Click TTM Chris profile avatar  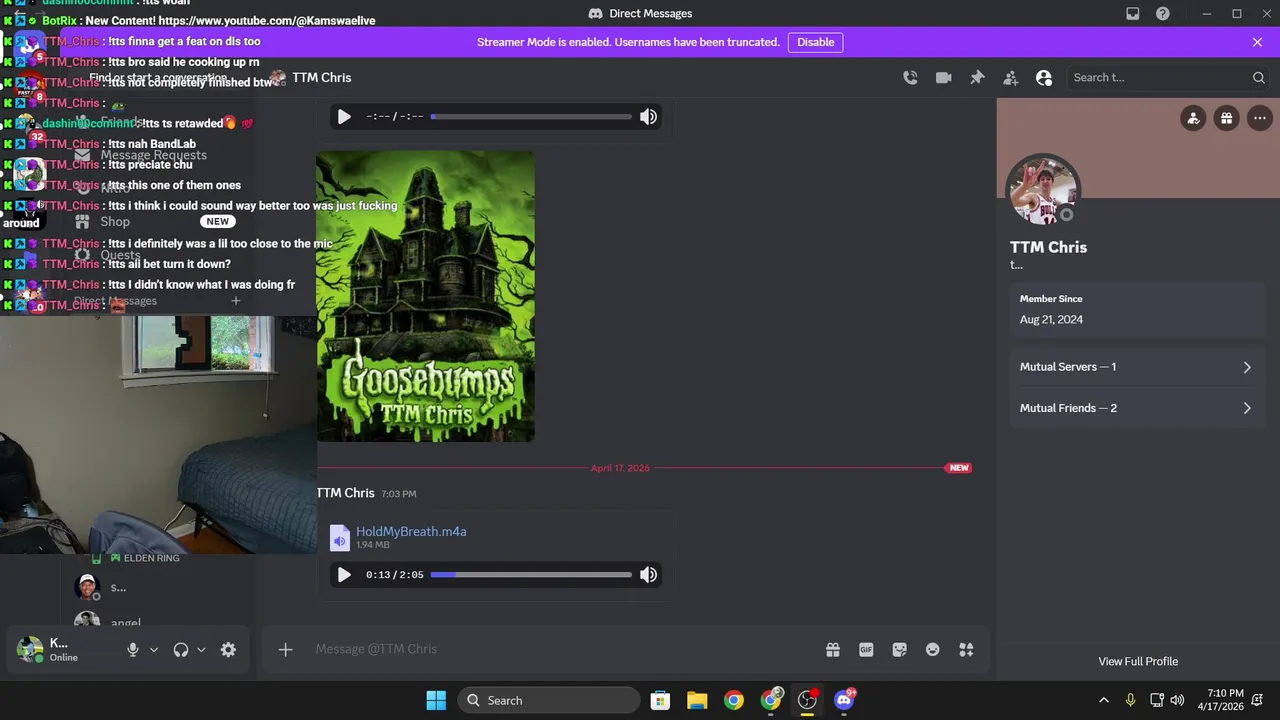tap(1043, 190)
